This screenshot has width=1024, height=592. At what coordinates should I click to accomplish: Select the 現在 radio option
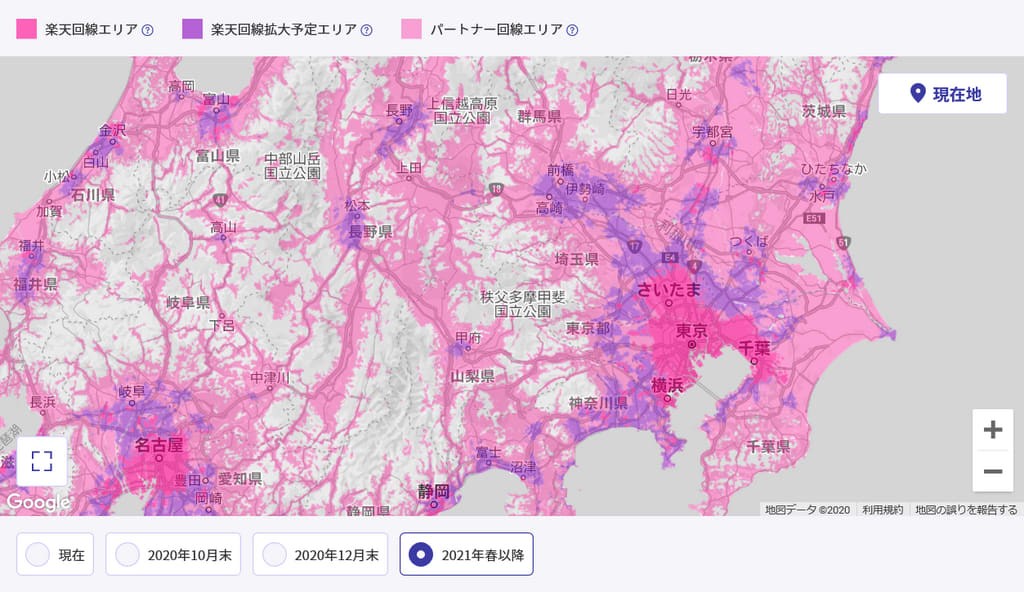coord(55,554)
